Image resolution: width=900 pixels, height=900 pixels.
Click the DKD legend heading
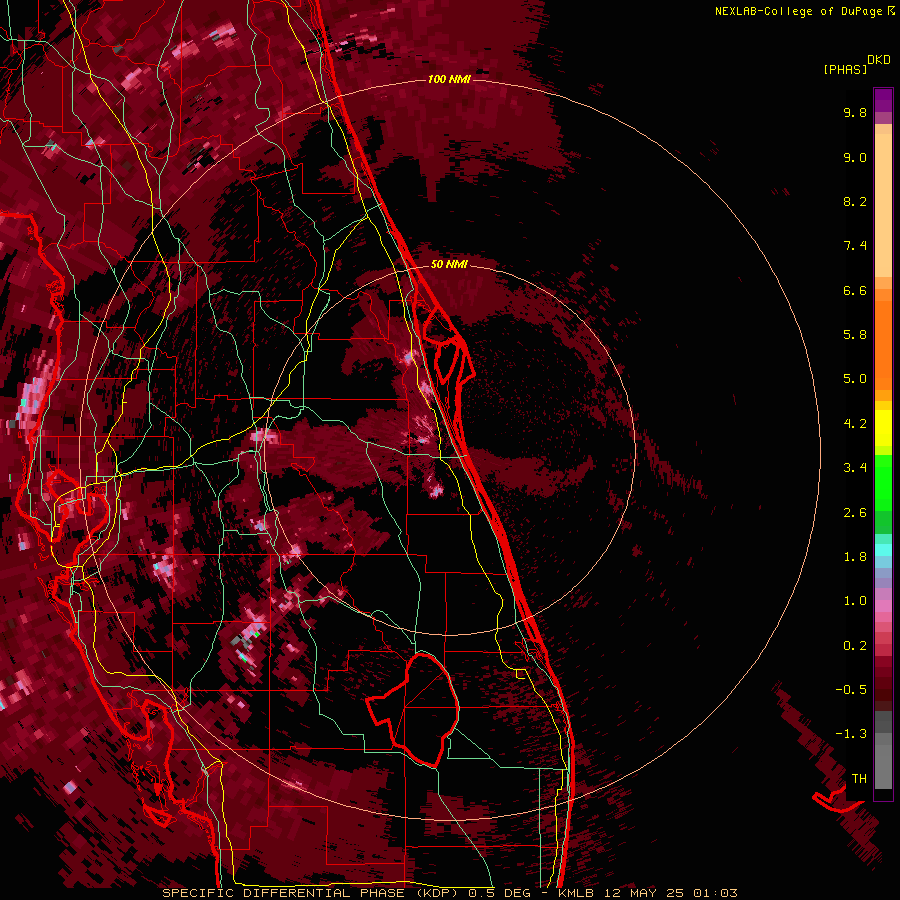tap(879, 60)
